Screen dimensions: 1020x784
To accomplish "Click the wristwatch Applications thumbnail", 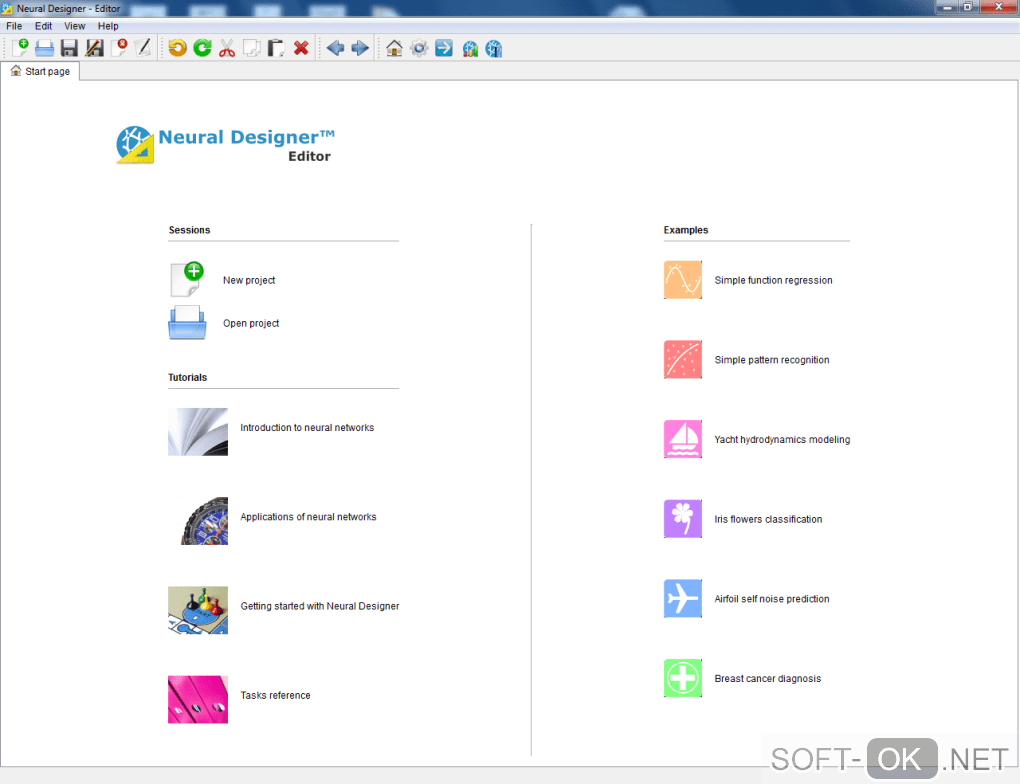I will coord(198,520).
